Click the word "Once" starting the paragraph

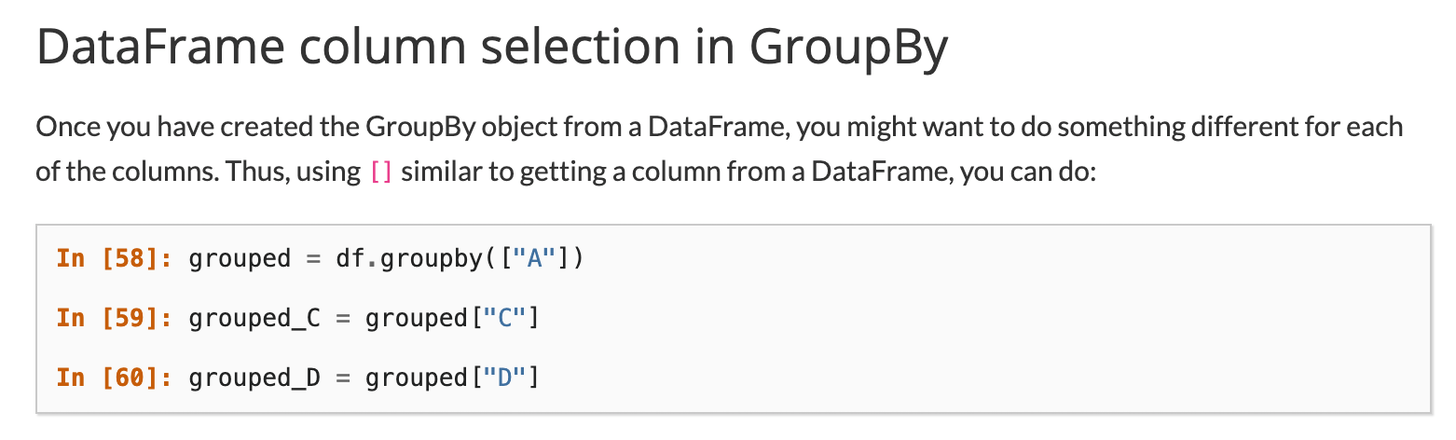[x=62, y=128]
